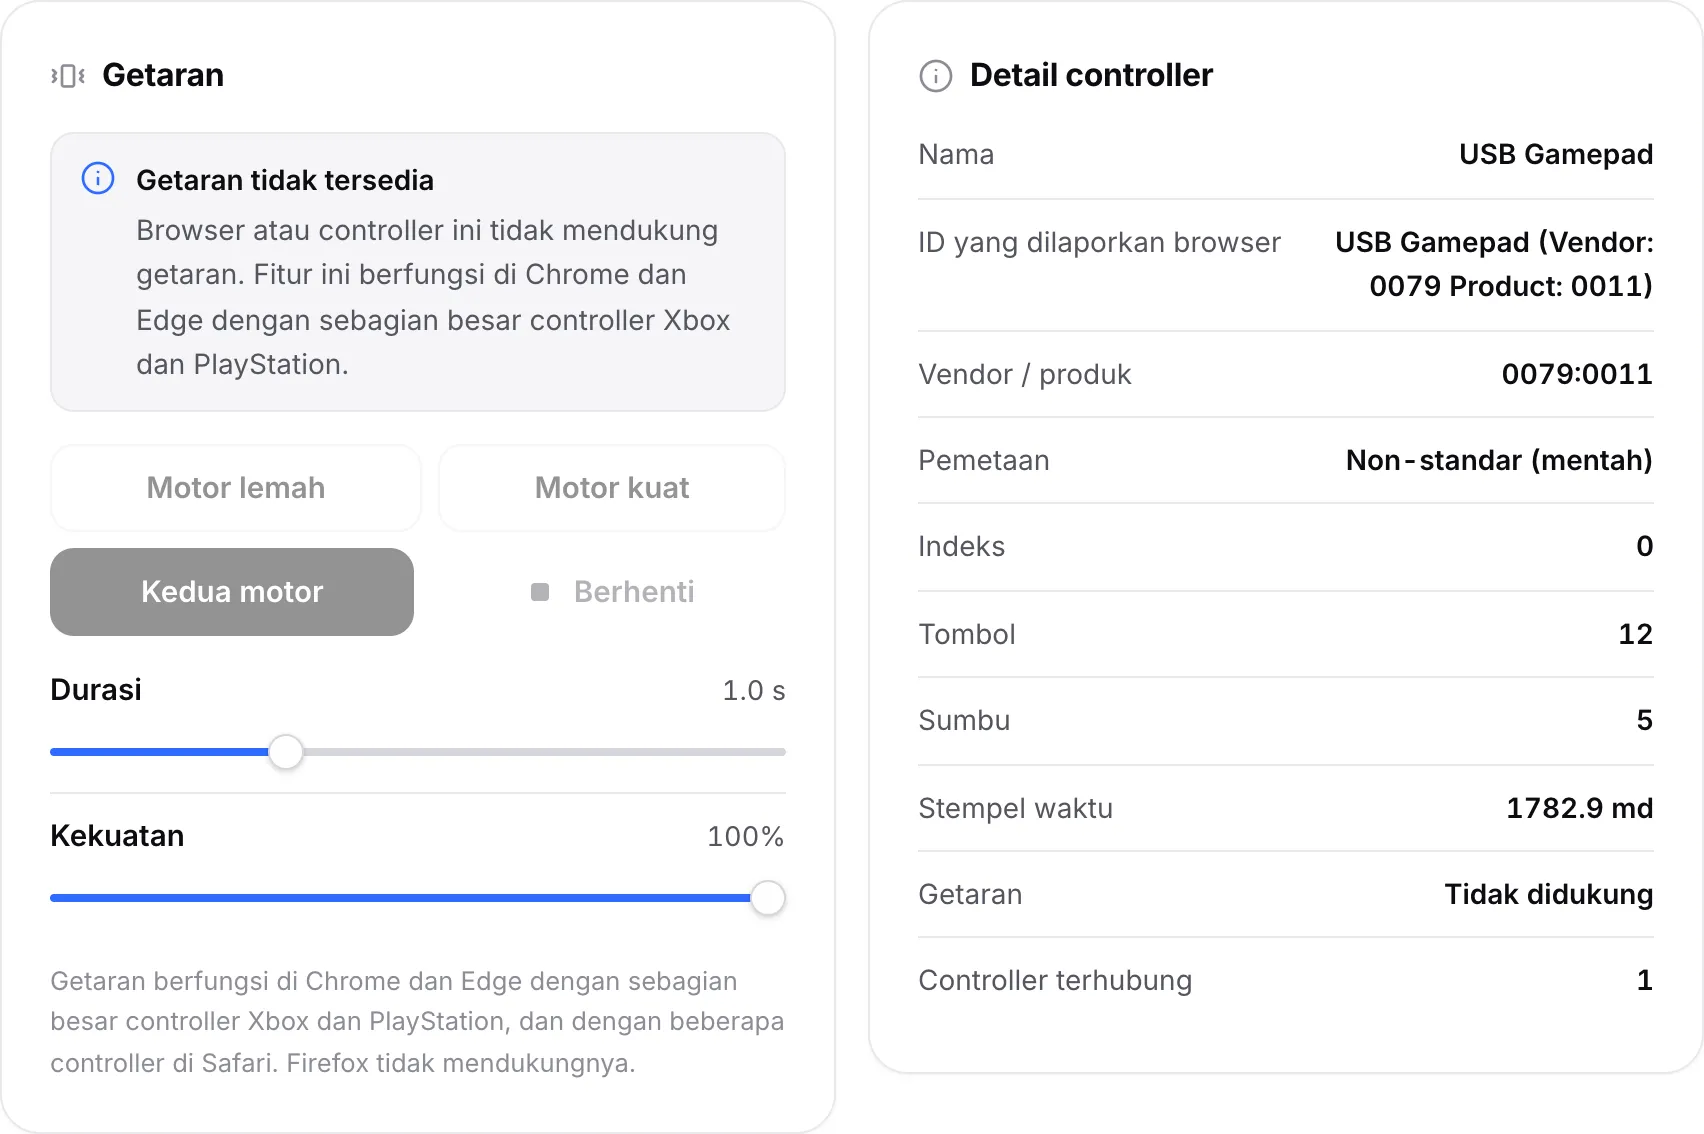
Task: Click the Durasi label
Action: [96, 690]
